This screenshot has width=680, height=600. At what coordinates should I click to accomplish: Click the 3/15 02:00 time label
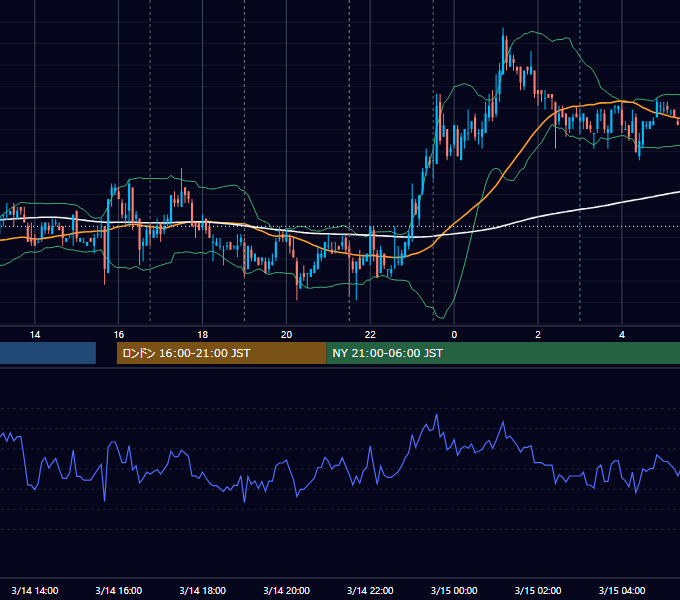click(538, 590)
